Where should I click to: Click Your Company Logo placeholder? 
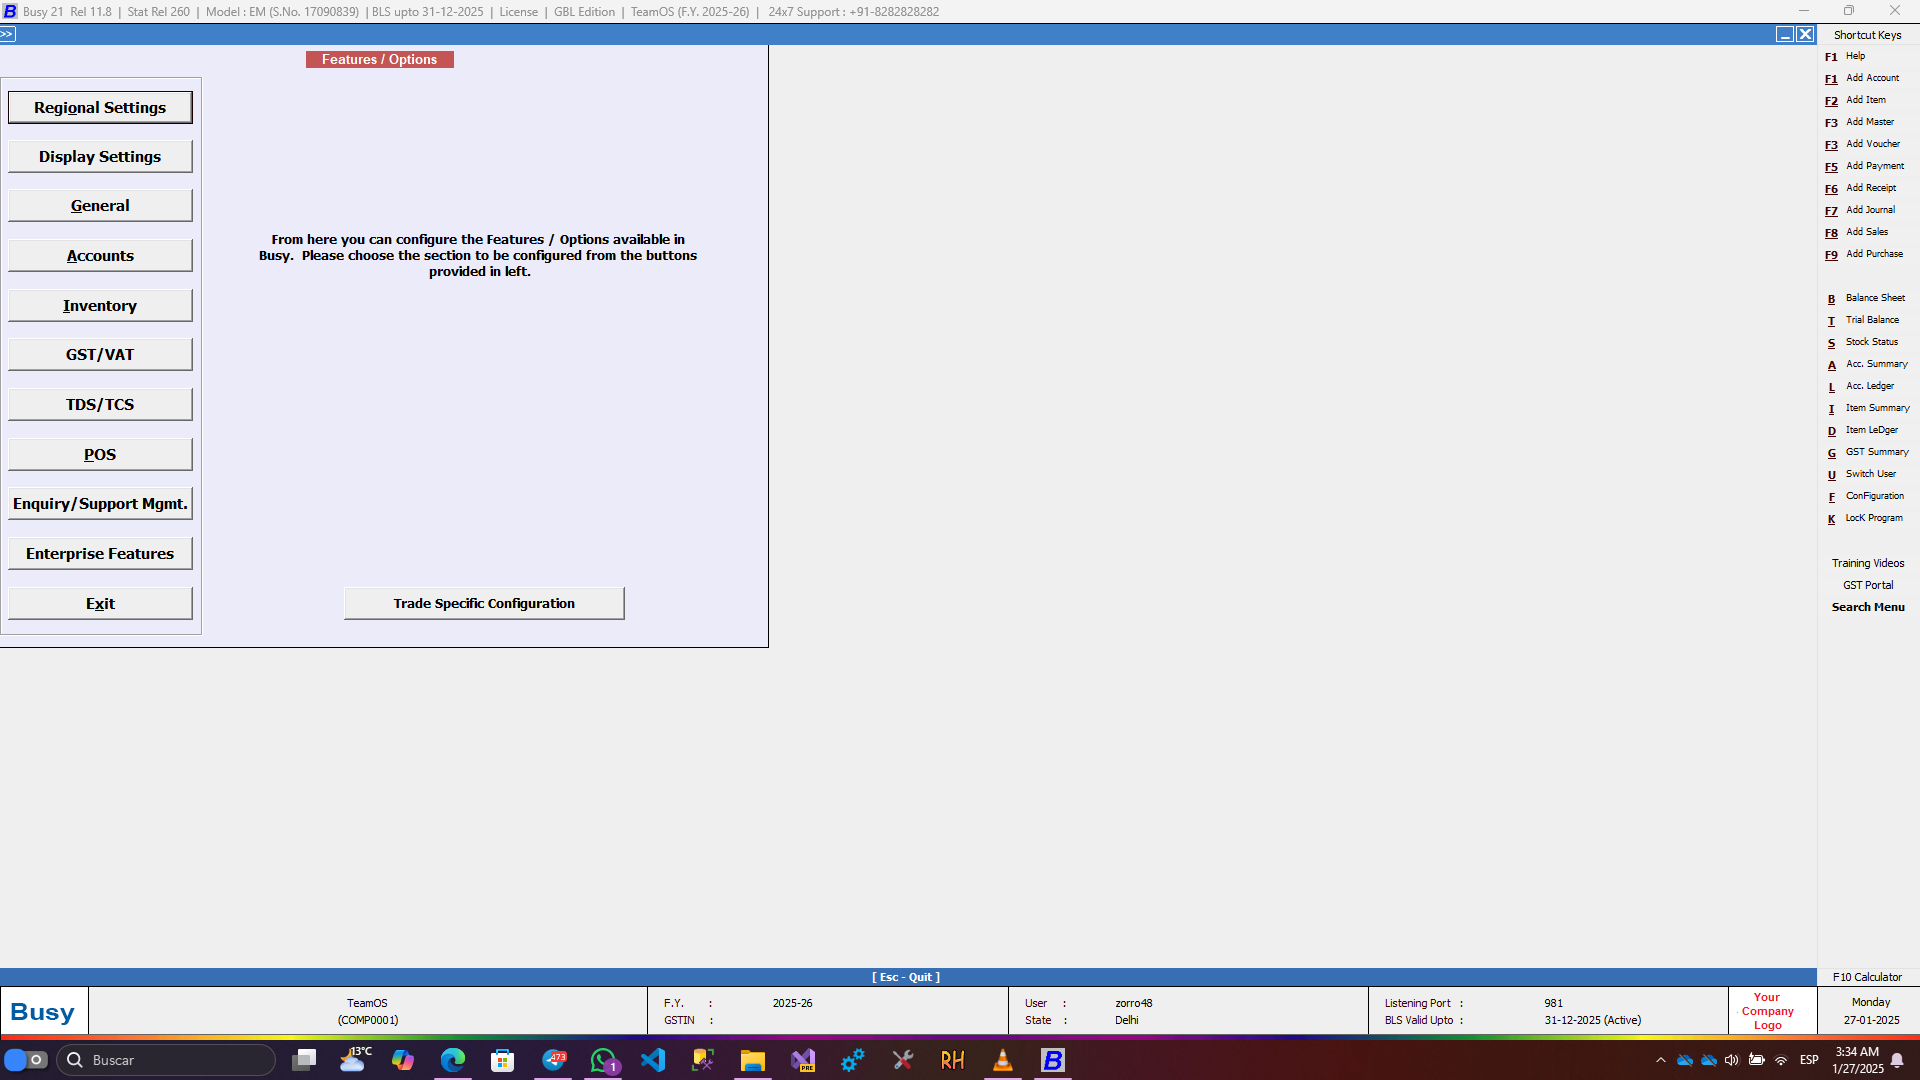coord(1767,1011)
